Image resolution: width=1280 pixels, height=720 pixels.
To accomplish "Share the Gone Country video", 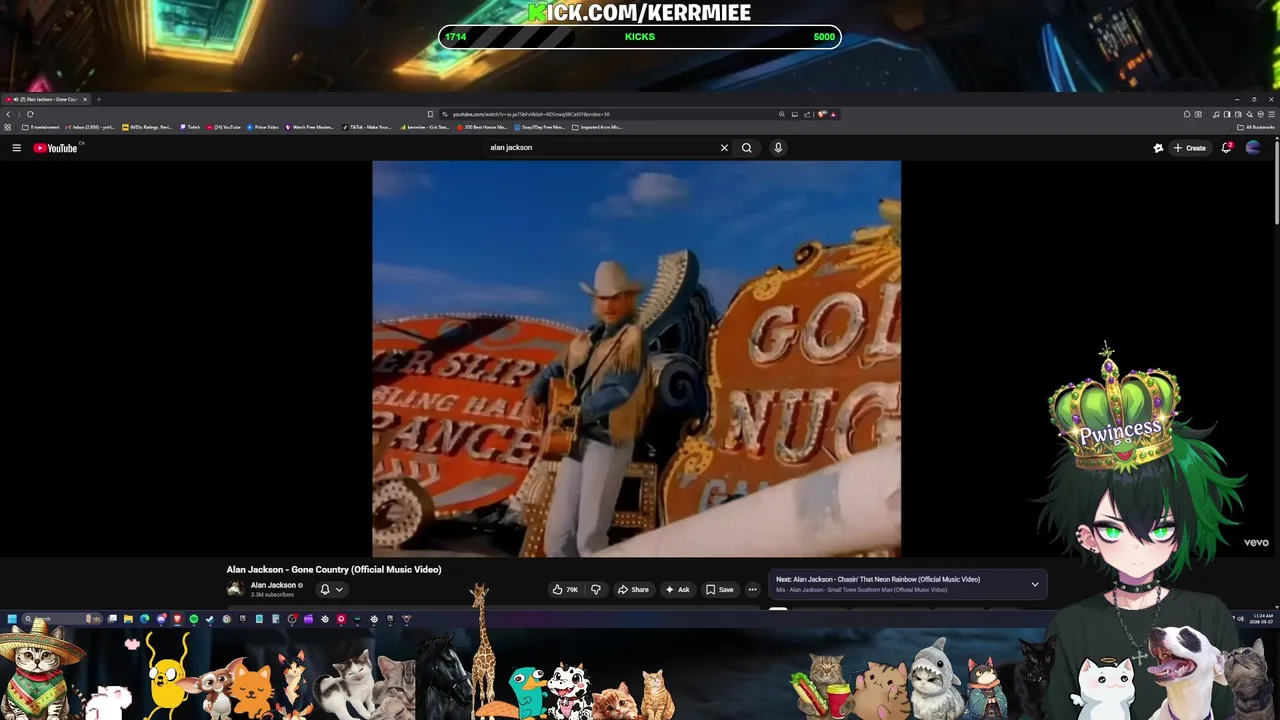I will (633, 590).
